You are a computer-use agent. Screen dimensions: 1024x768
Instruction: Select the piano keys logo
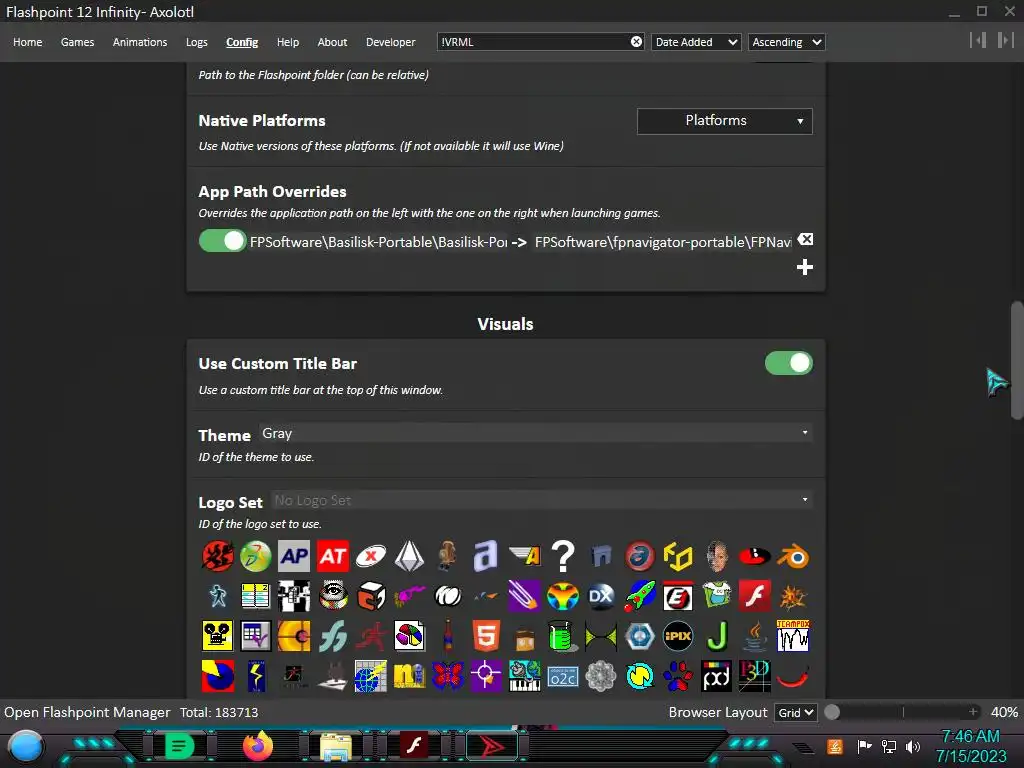point(524,676)
